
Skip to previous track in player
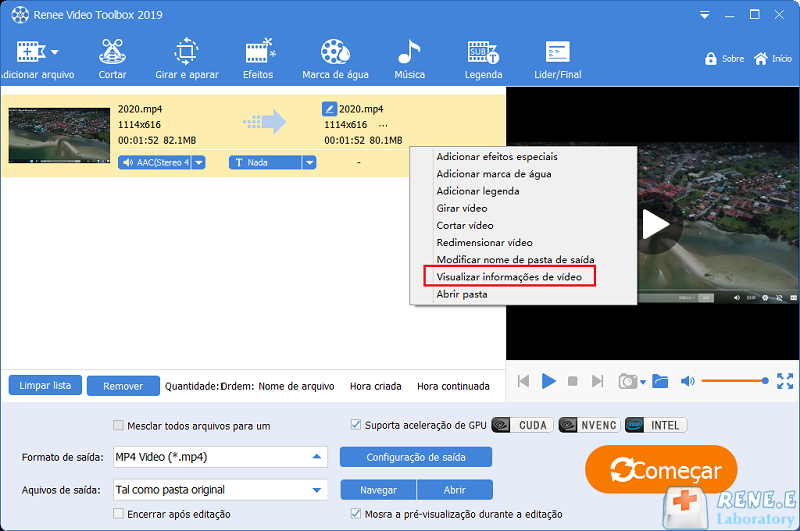(523, 381)
